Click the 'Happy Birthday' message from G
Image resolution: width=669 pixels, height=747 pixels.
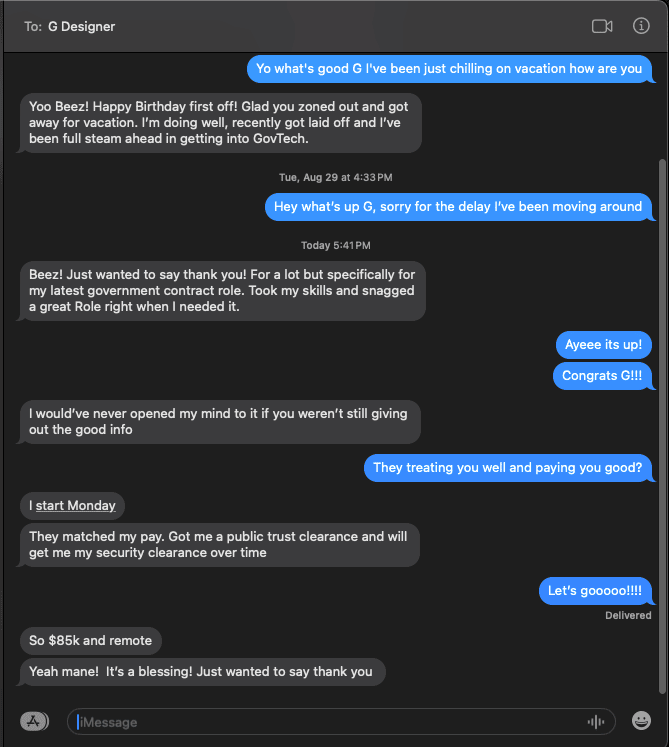220,123
